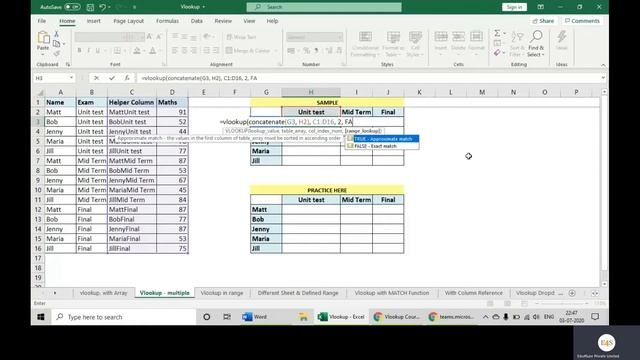This screenshot has width=640, height=360.
Task: Open the 'Vlookup in range' sheet tab
Action: click(222, 293)
